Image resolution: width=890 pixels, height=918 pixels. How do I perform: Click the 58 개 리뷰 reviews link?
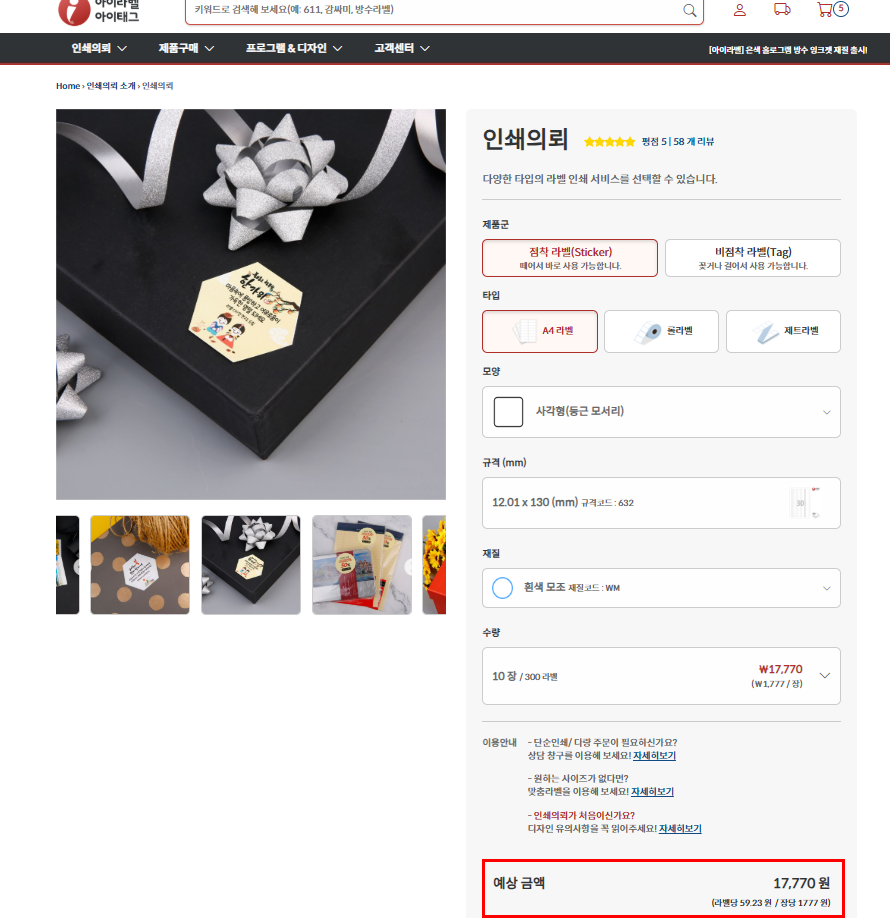pos(693,142)
